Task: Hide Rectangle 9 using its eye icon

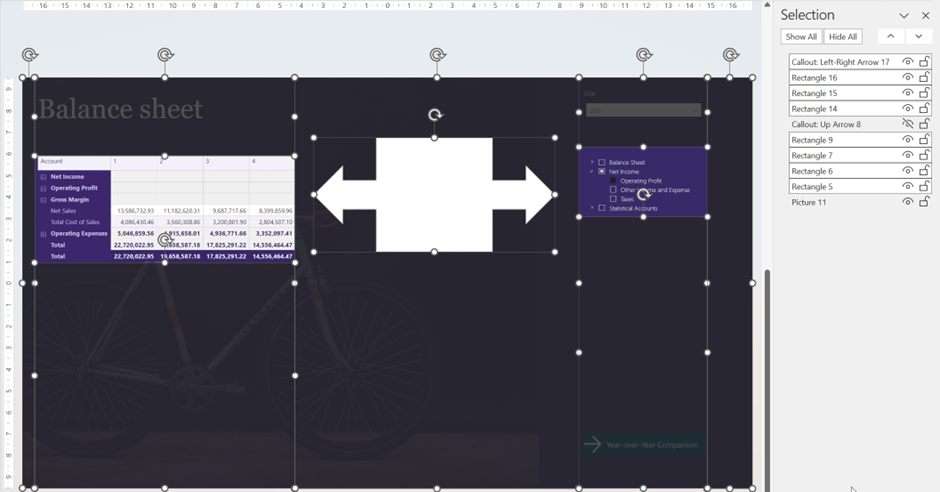Action: (x=908, y=140)
